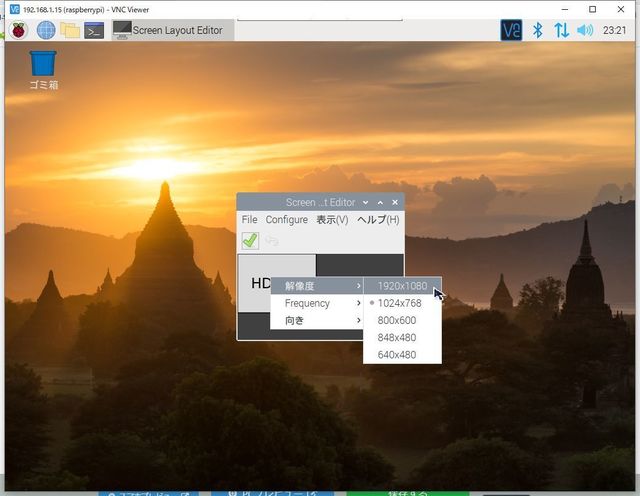Expand the 向き submenu

[317, 320]
